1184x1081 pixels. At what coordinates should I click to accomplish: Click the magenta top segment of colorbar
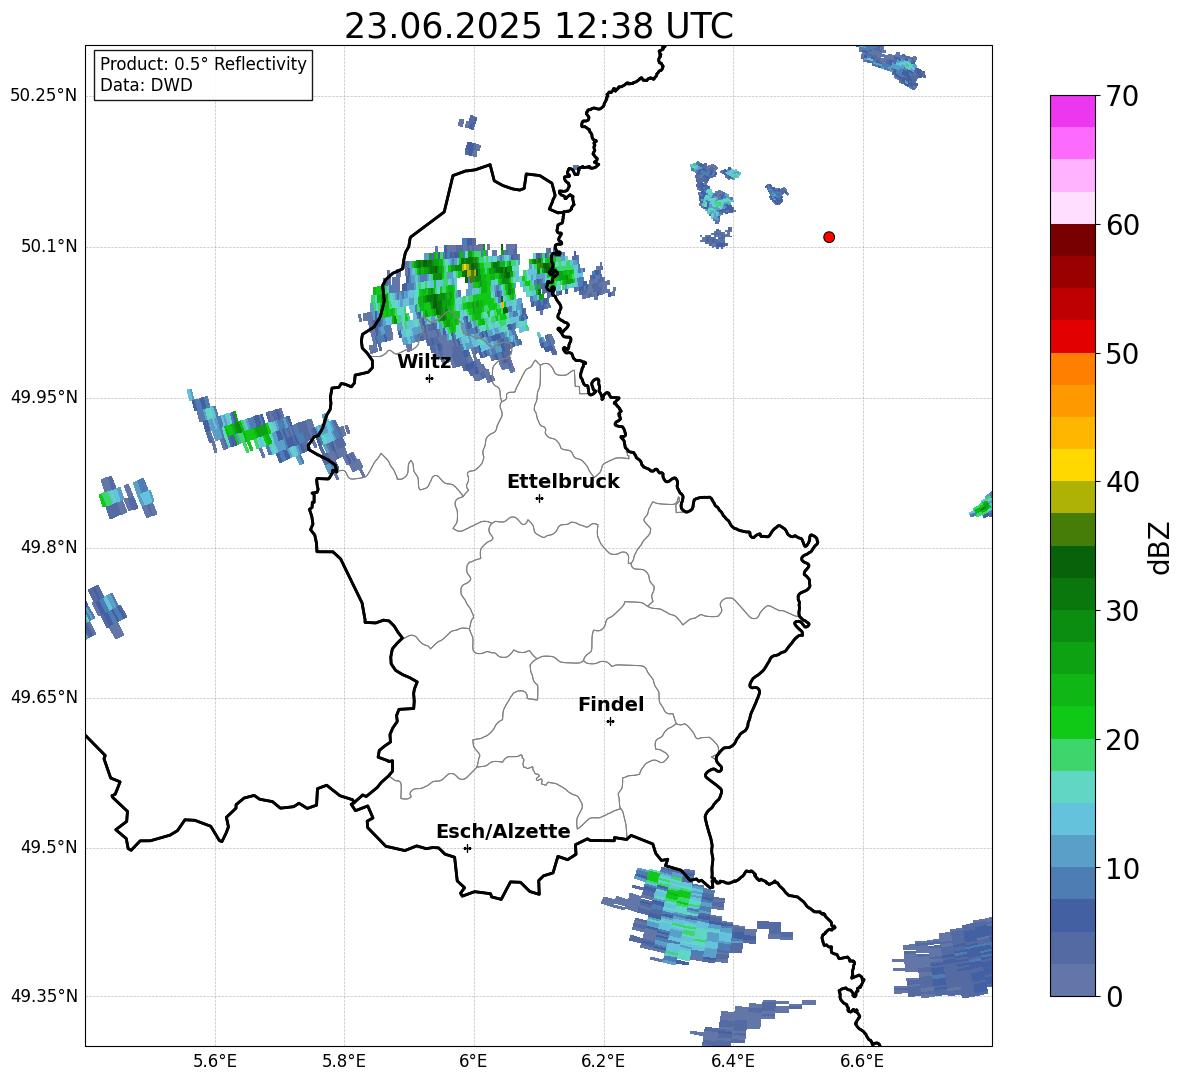pos(1072,111)
